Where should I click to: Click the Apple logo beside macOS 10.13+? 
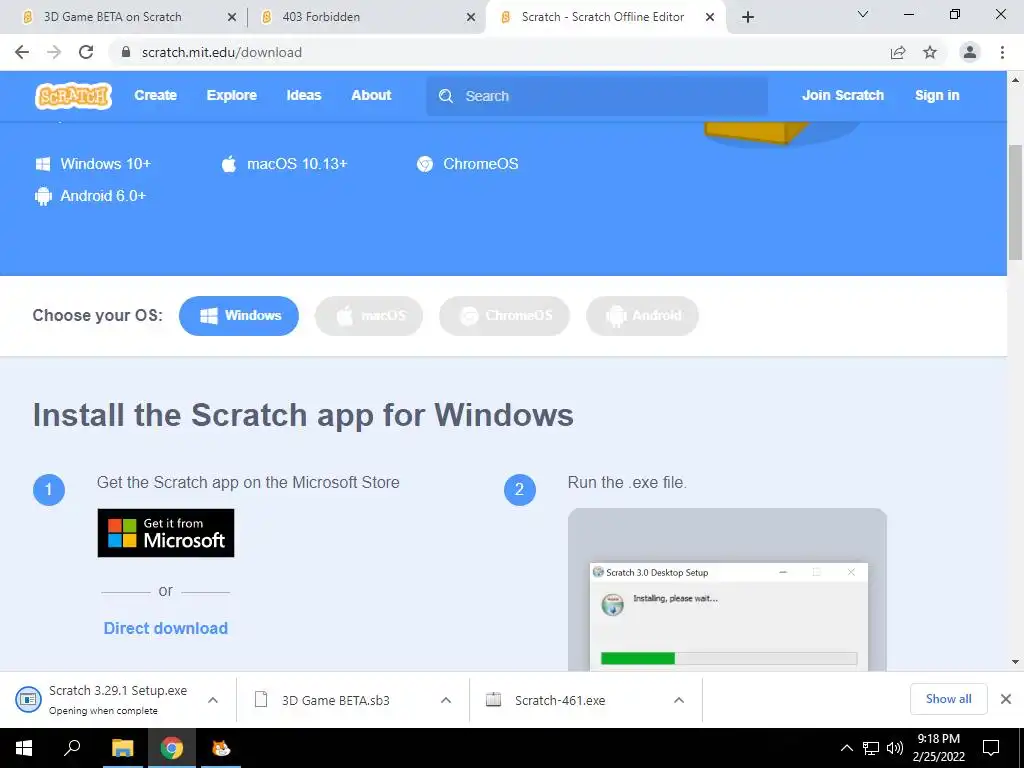click(229, 163)
